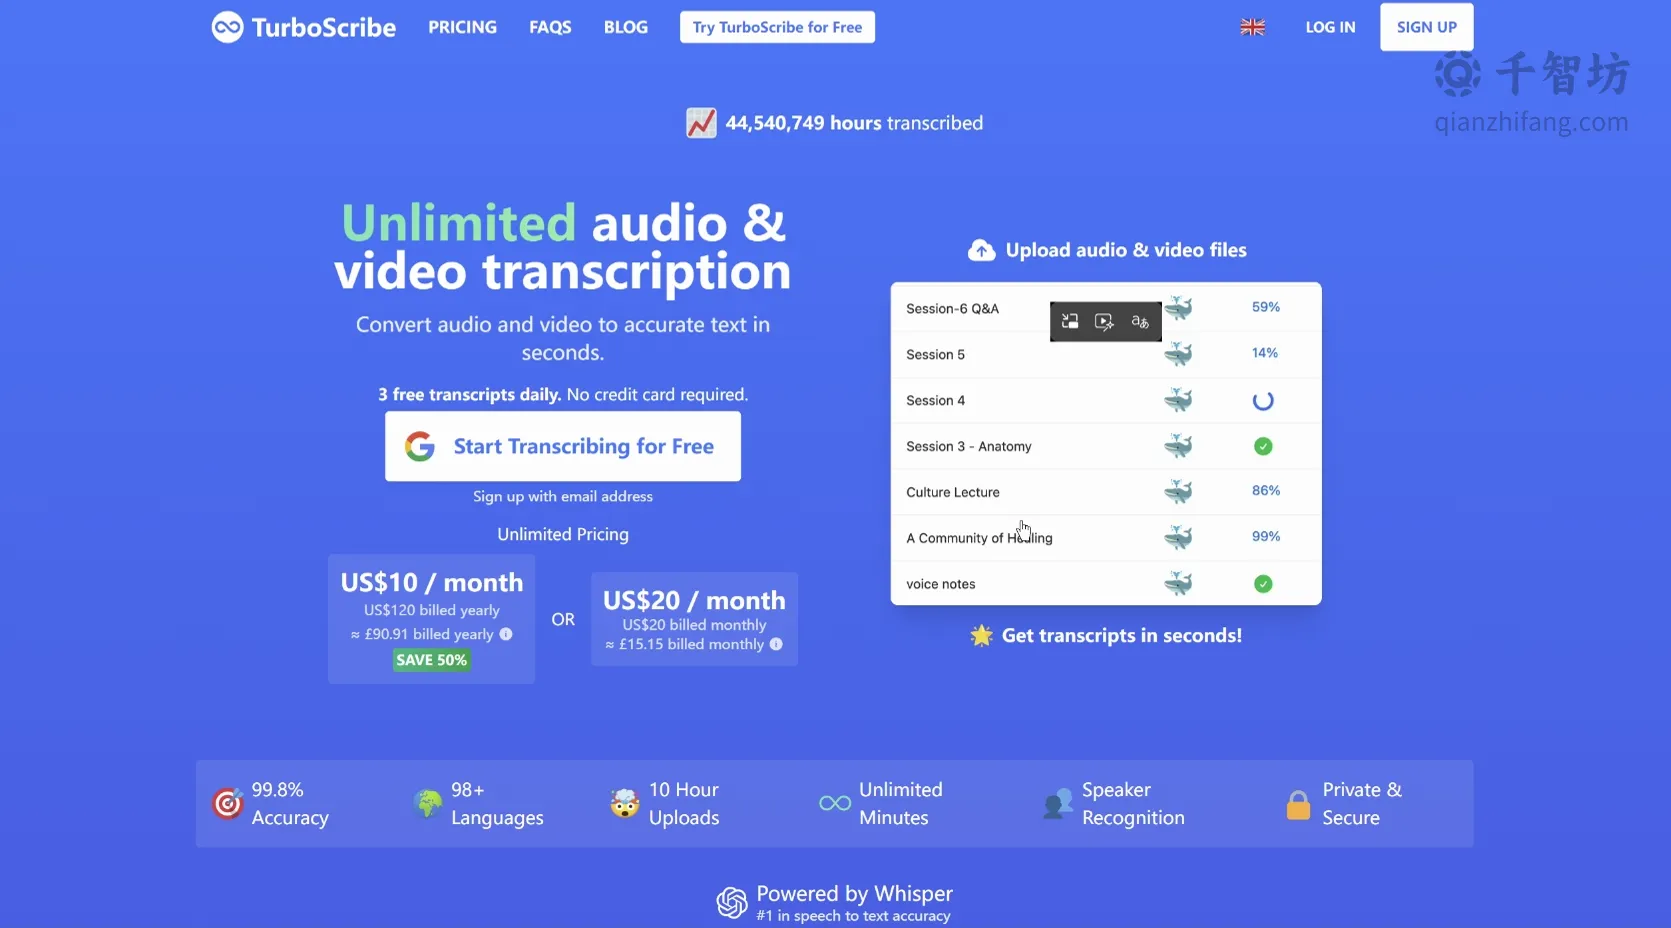
Task: Click the SAVE 50% badge
Action: tap(431, 660)
